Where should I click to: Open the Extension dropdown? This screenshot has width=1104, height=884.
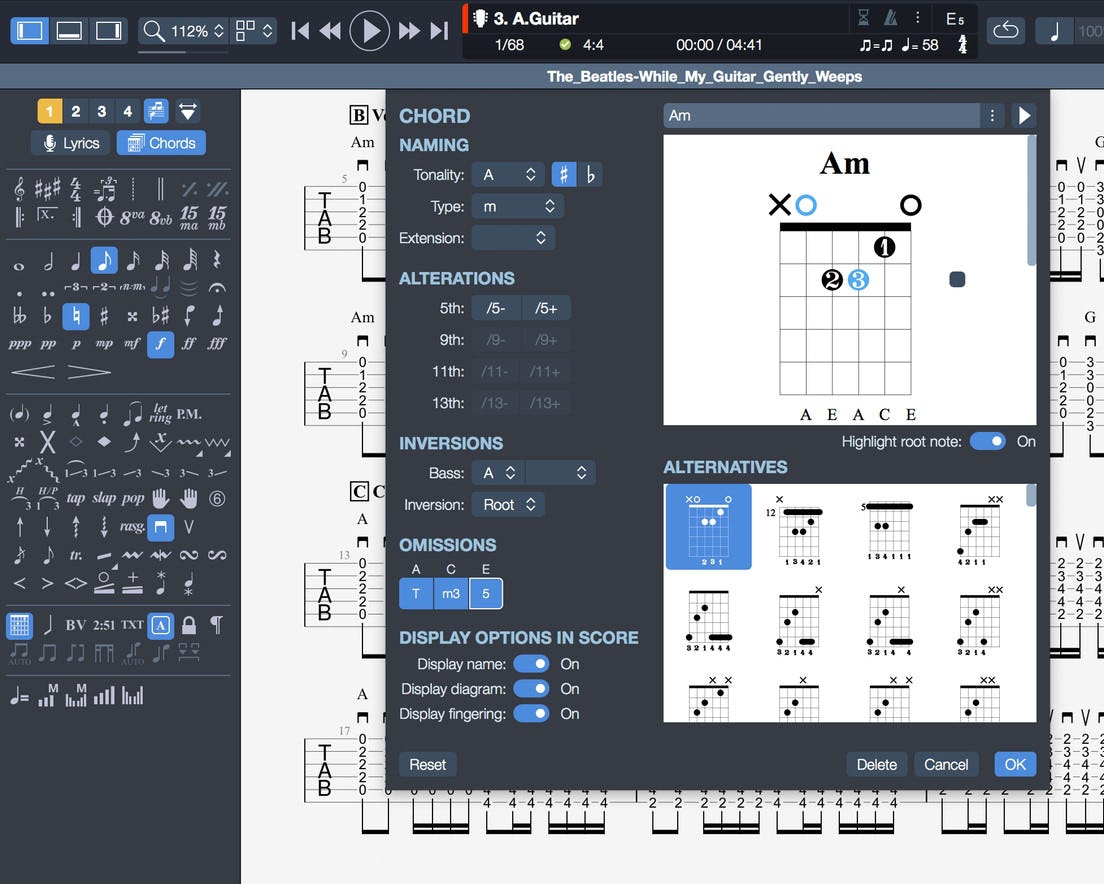(513, 238)
